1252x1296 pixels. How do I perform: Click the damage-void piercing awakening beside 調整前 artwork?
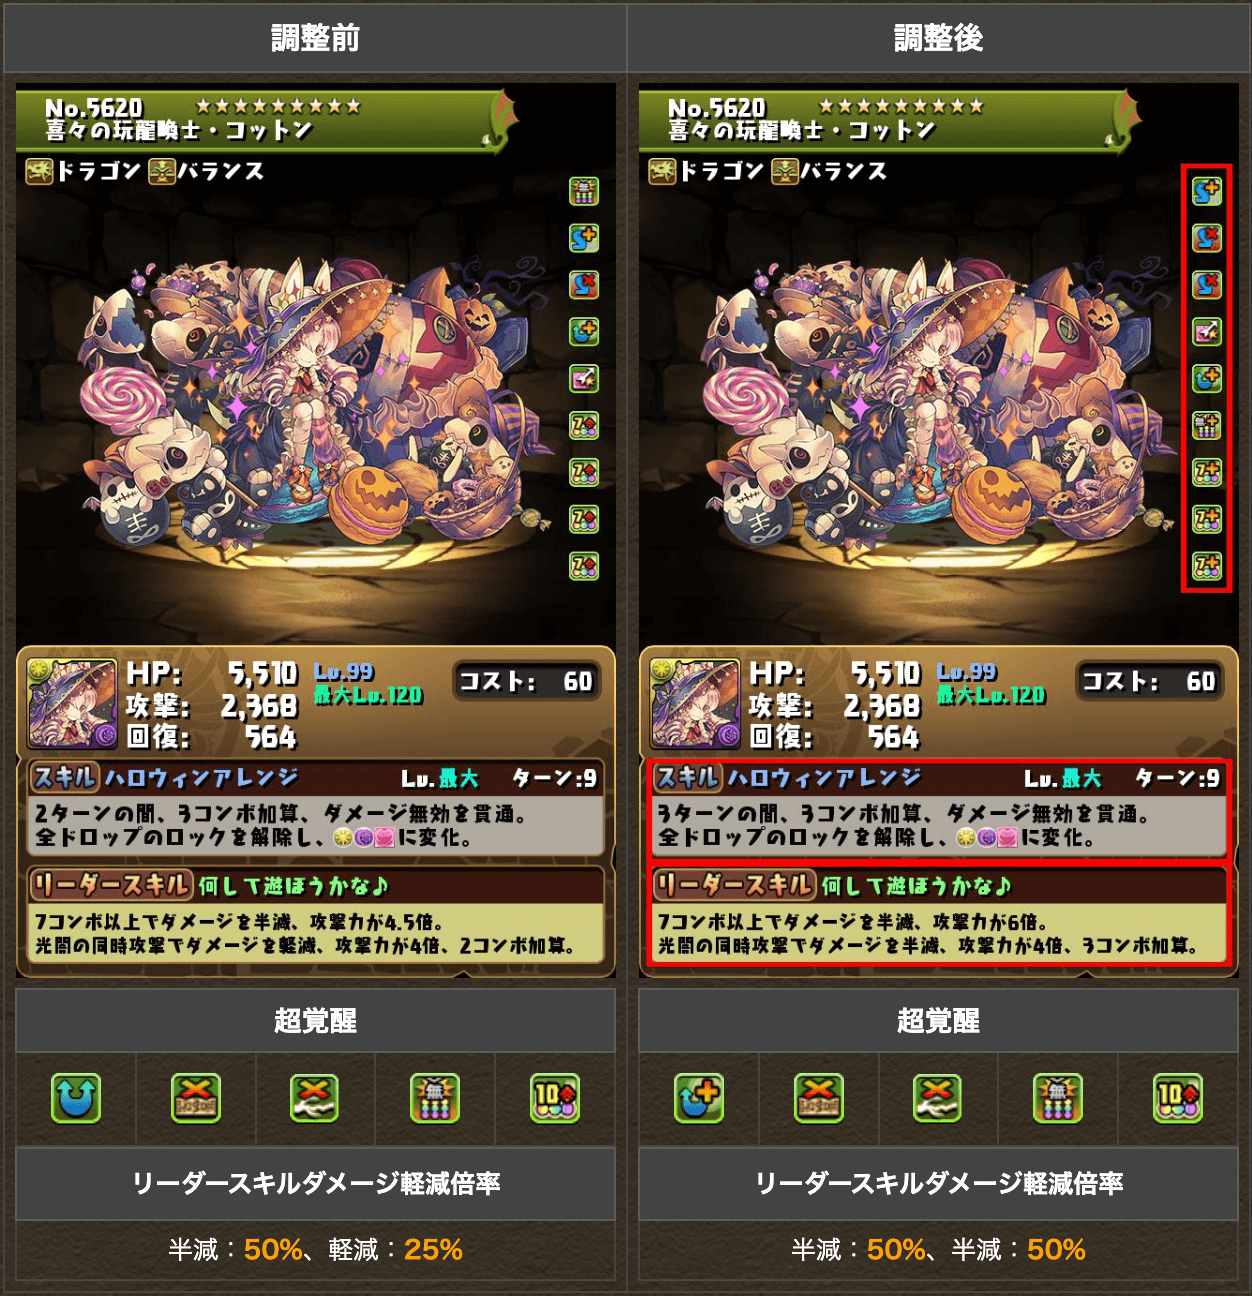point(584,191)
